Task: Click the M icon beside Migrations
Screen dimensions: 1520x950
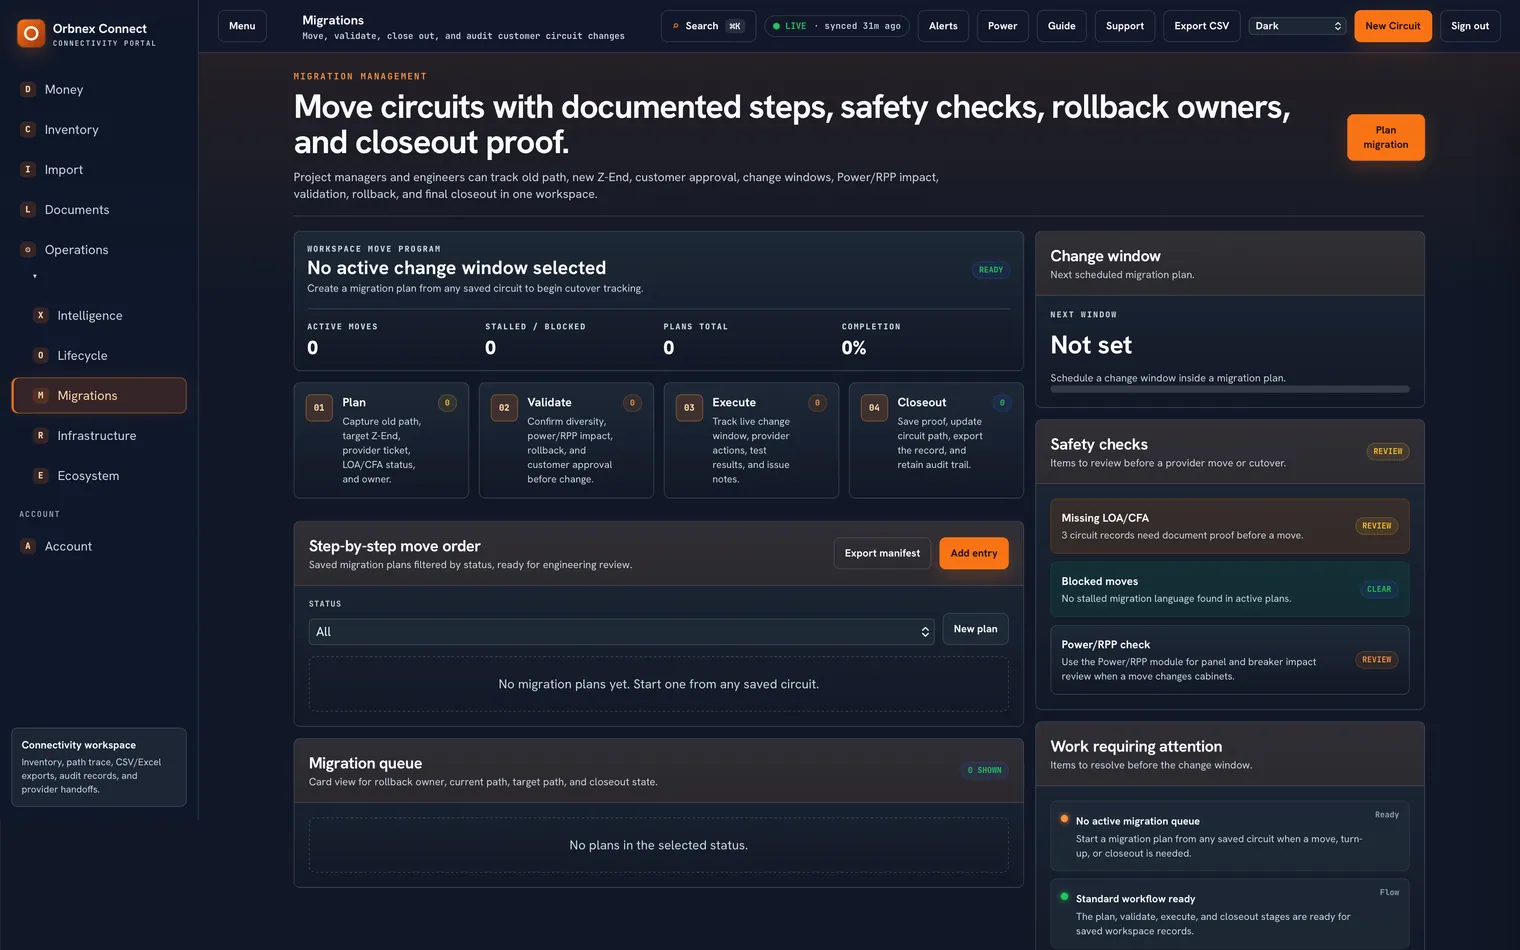Action: (41, 395)
